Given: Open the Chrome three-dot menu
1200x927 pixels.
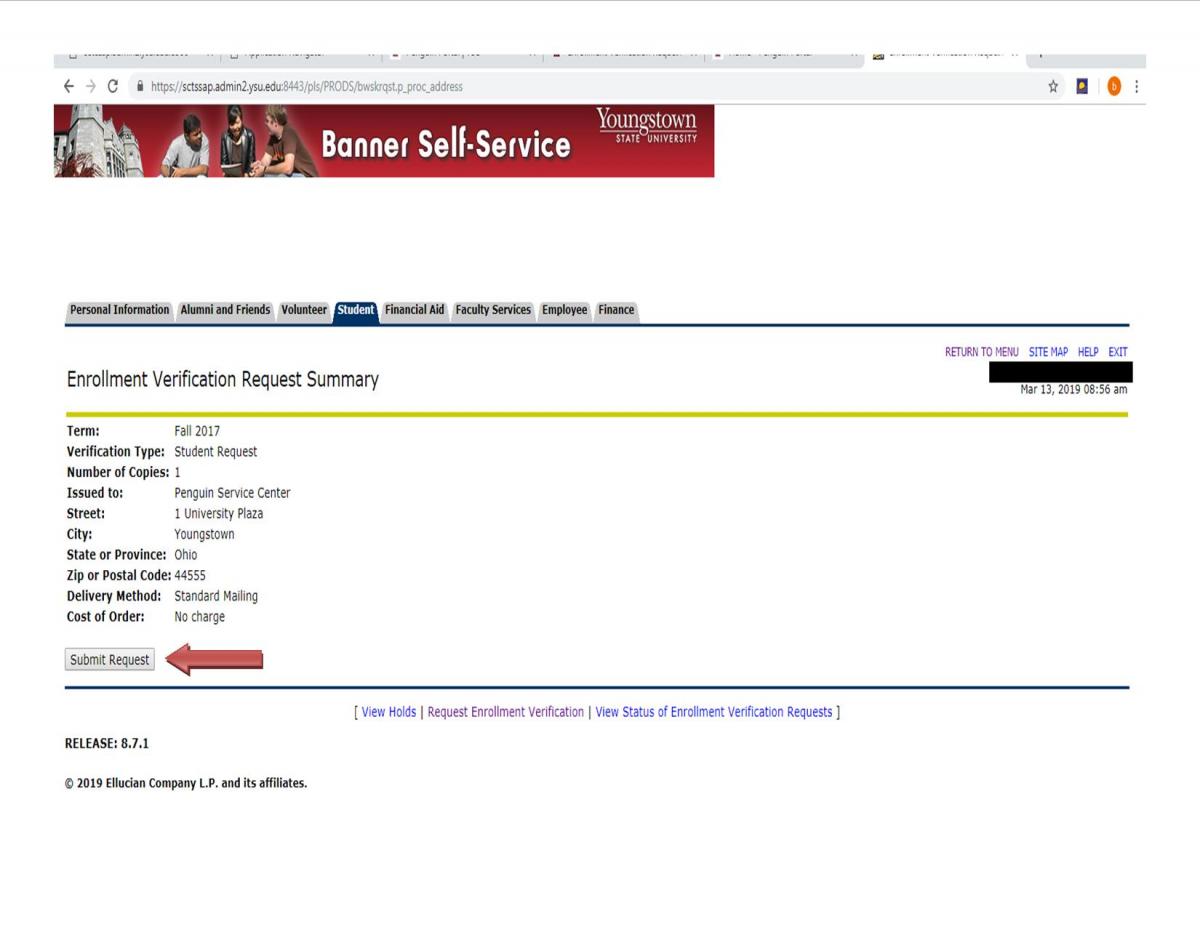Looking at the screenshot, I should (x=1137, y=87).
